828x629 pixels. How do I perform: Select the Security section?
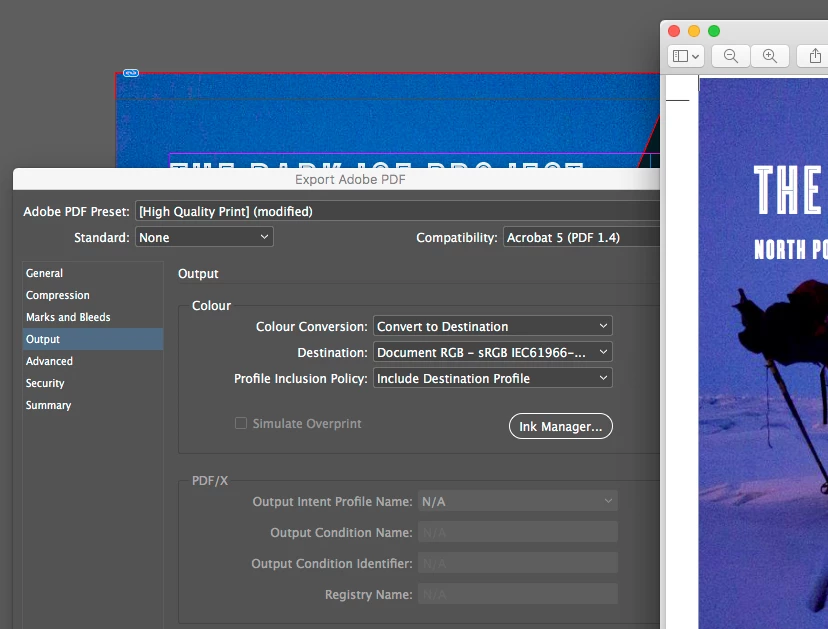(93, 383)
